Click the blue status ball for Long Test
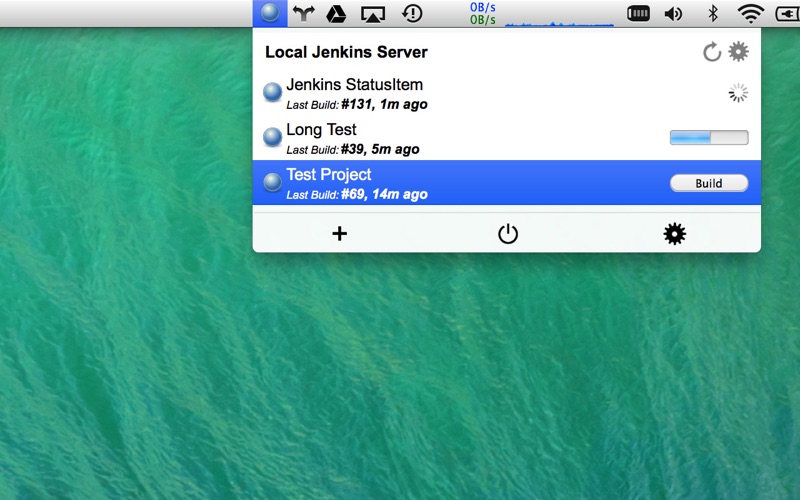 pos(272,137)
